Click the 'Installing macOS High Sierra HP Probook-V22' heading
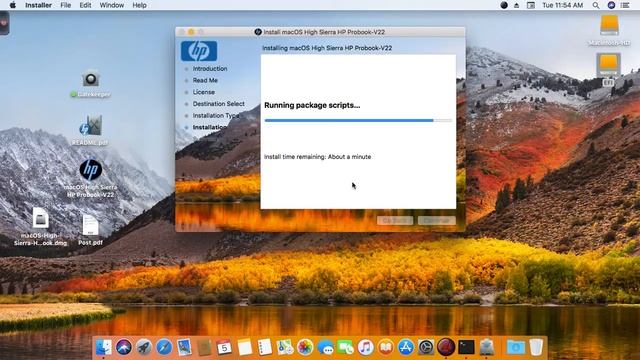This screenshot has width=640, height=360. click(327, 48)
